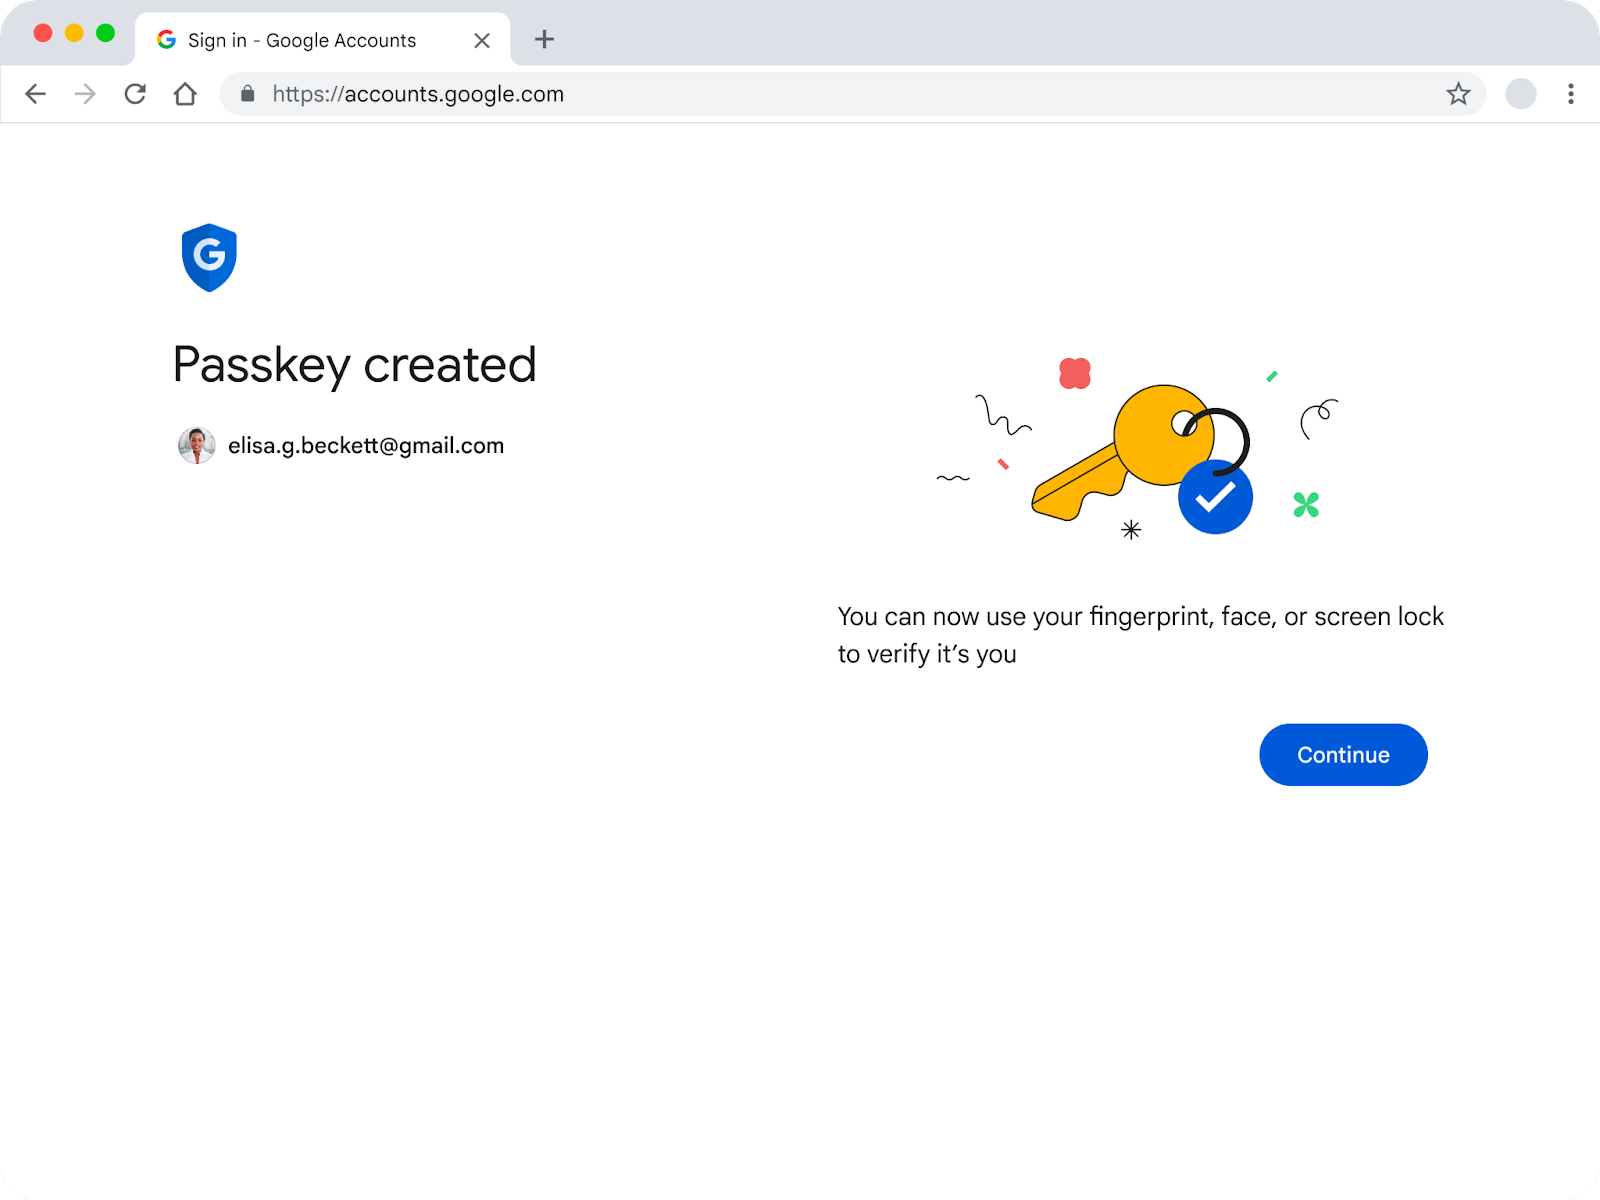Bookmark the page with the star icon
Image resolution: width=1600 pixels, height=1200 pixels.
click(x=1459, y=93)
